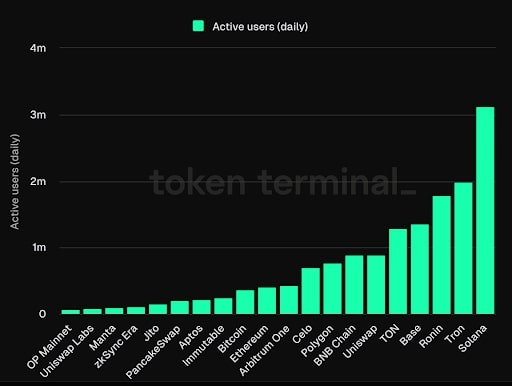Select the Tron bar
This screenshot has width=512, height=386.
[x=463, y=248]
